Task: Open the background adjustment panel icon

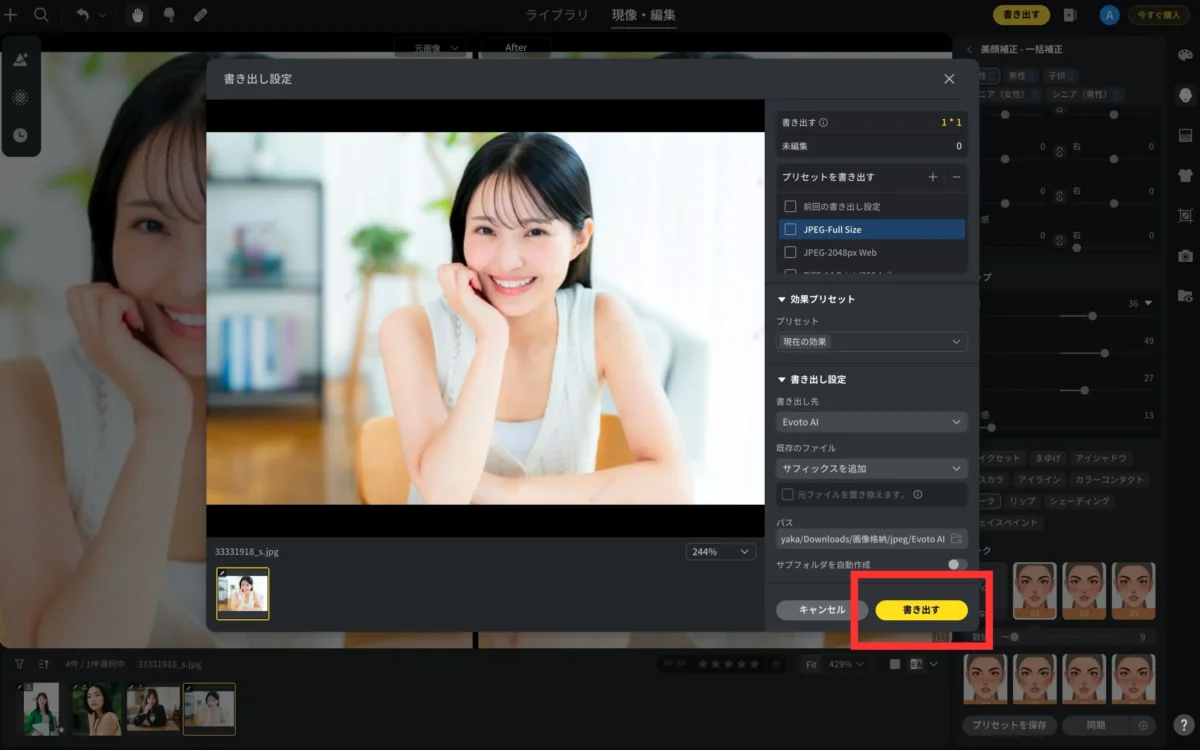Action: tap(1185, 135)
